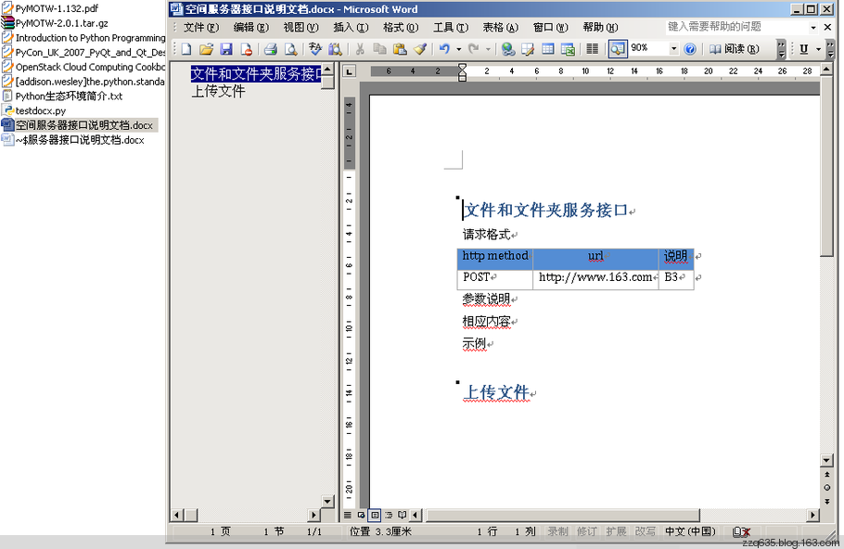Toggle the 改写 overtype indicator

click(645, 532)
